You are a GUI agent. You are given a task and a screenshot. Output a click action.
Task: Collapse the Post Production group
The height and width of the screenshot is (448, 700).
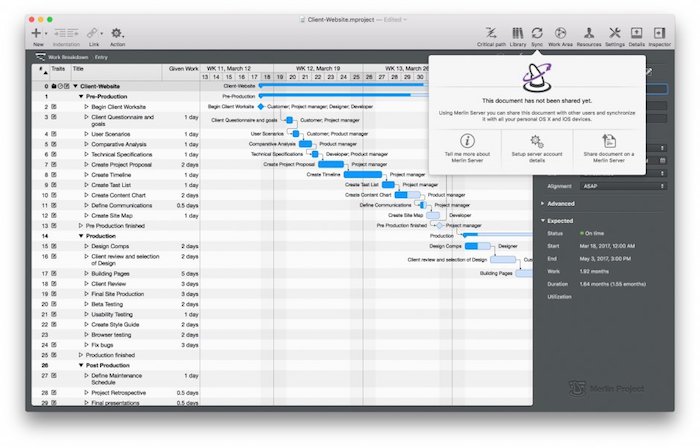click(x=81, y=365)
